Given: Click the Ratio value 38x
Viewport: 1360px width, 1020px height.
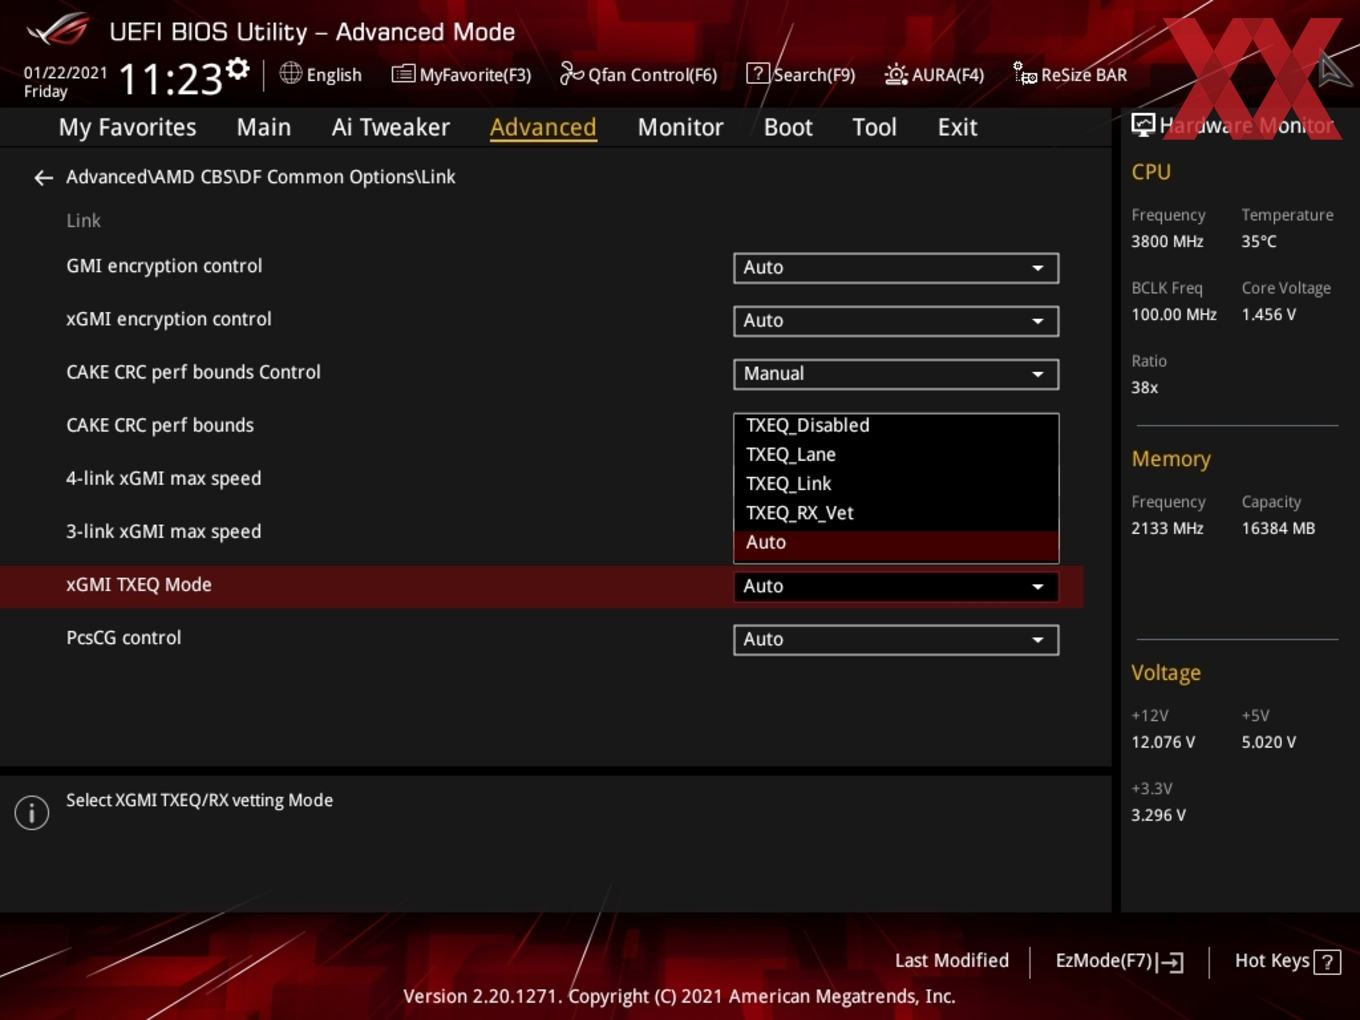Looking at the screenshot, I should (x=1145, y=387).
